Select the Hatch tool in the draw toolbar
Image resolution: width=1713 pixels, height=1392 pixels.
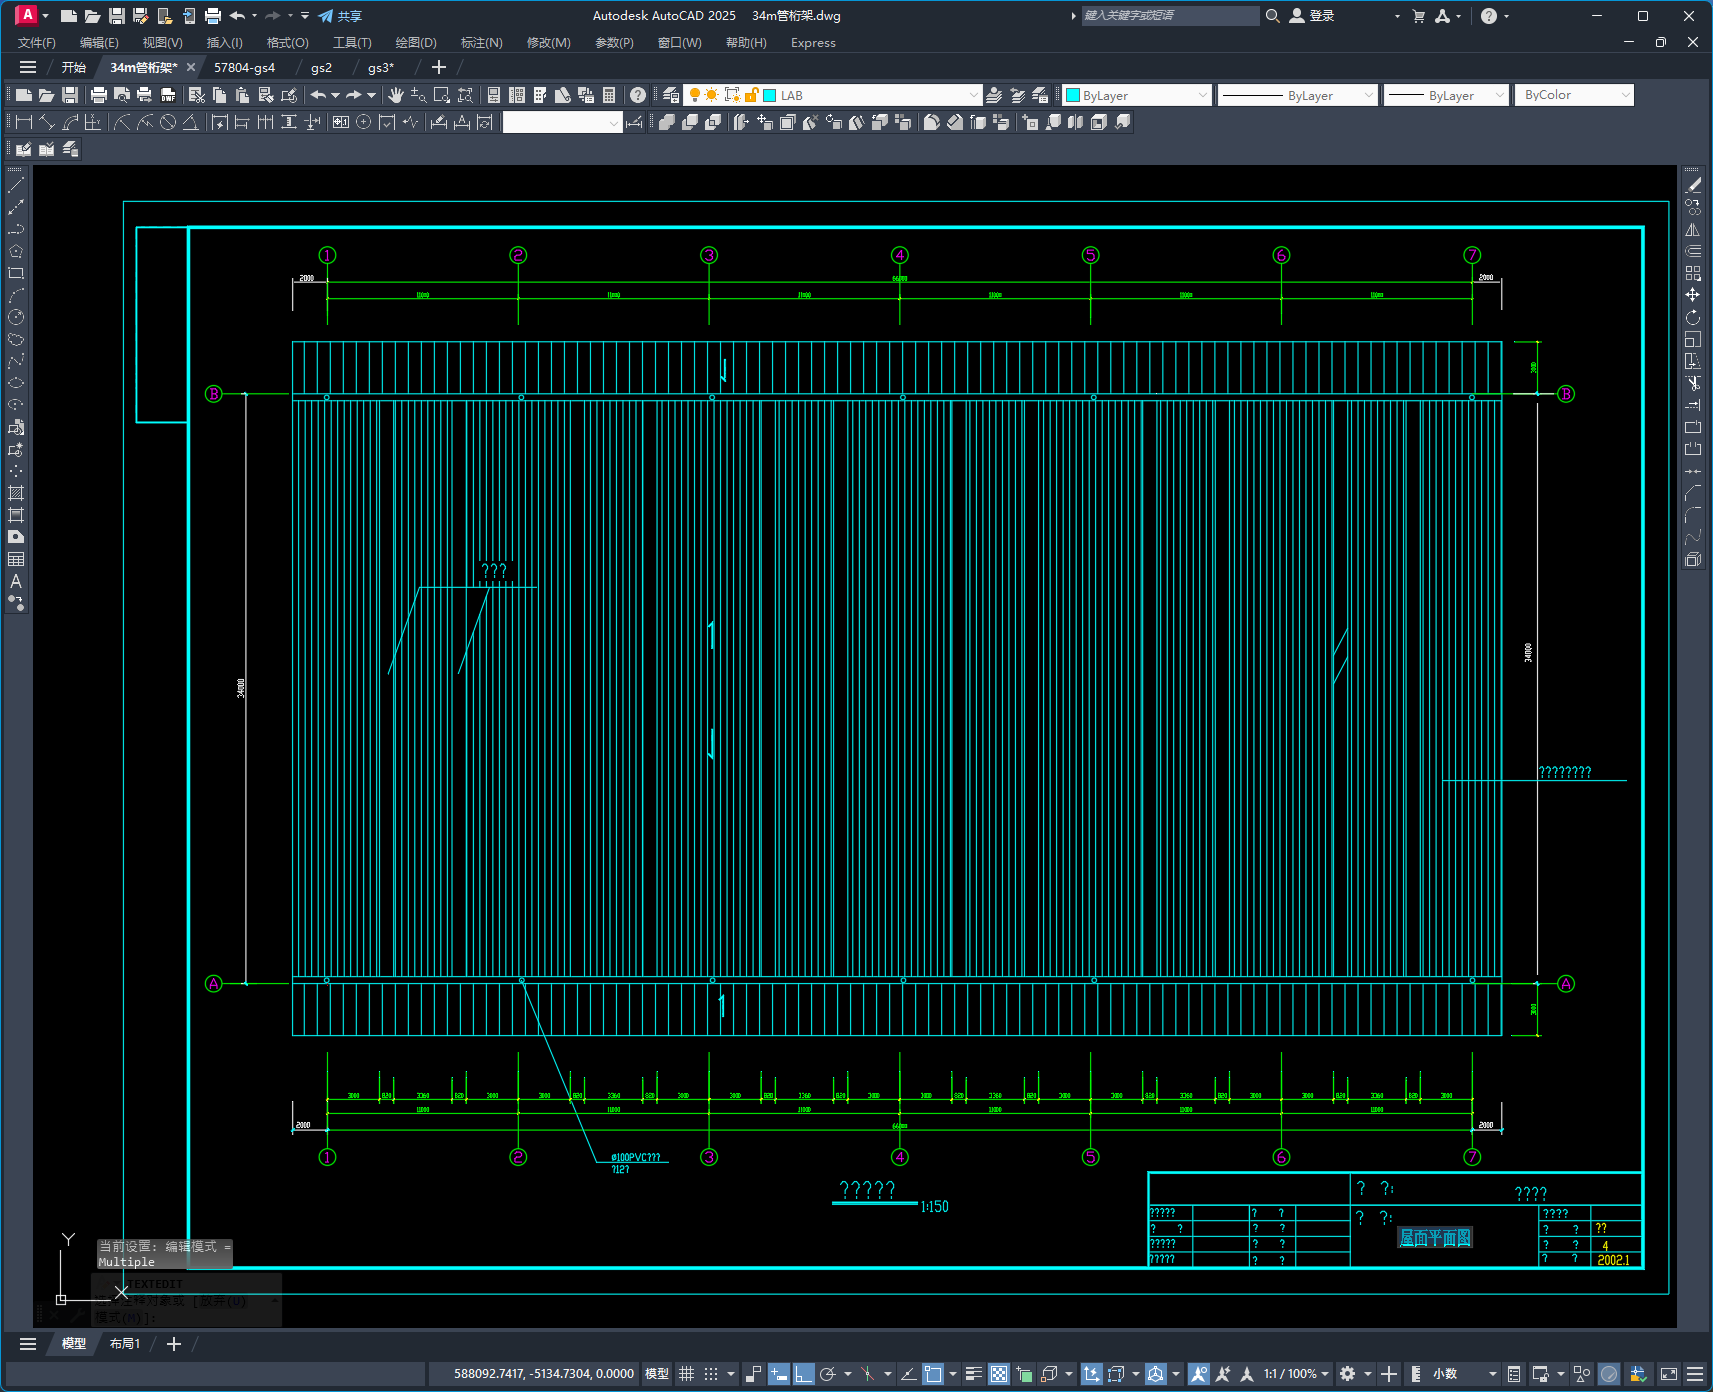tap(16, 493)
